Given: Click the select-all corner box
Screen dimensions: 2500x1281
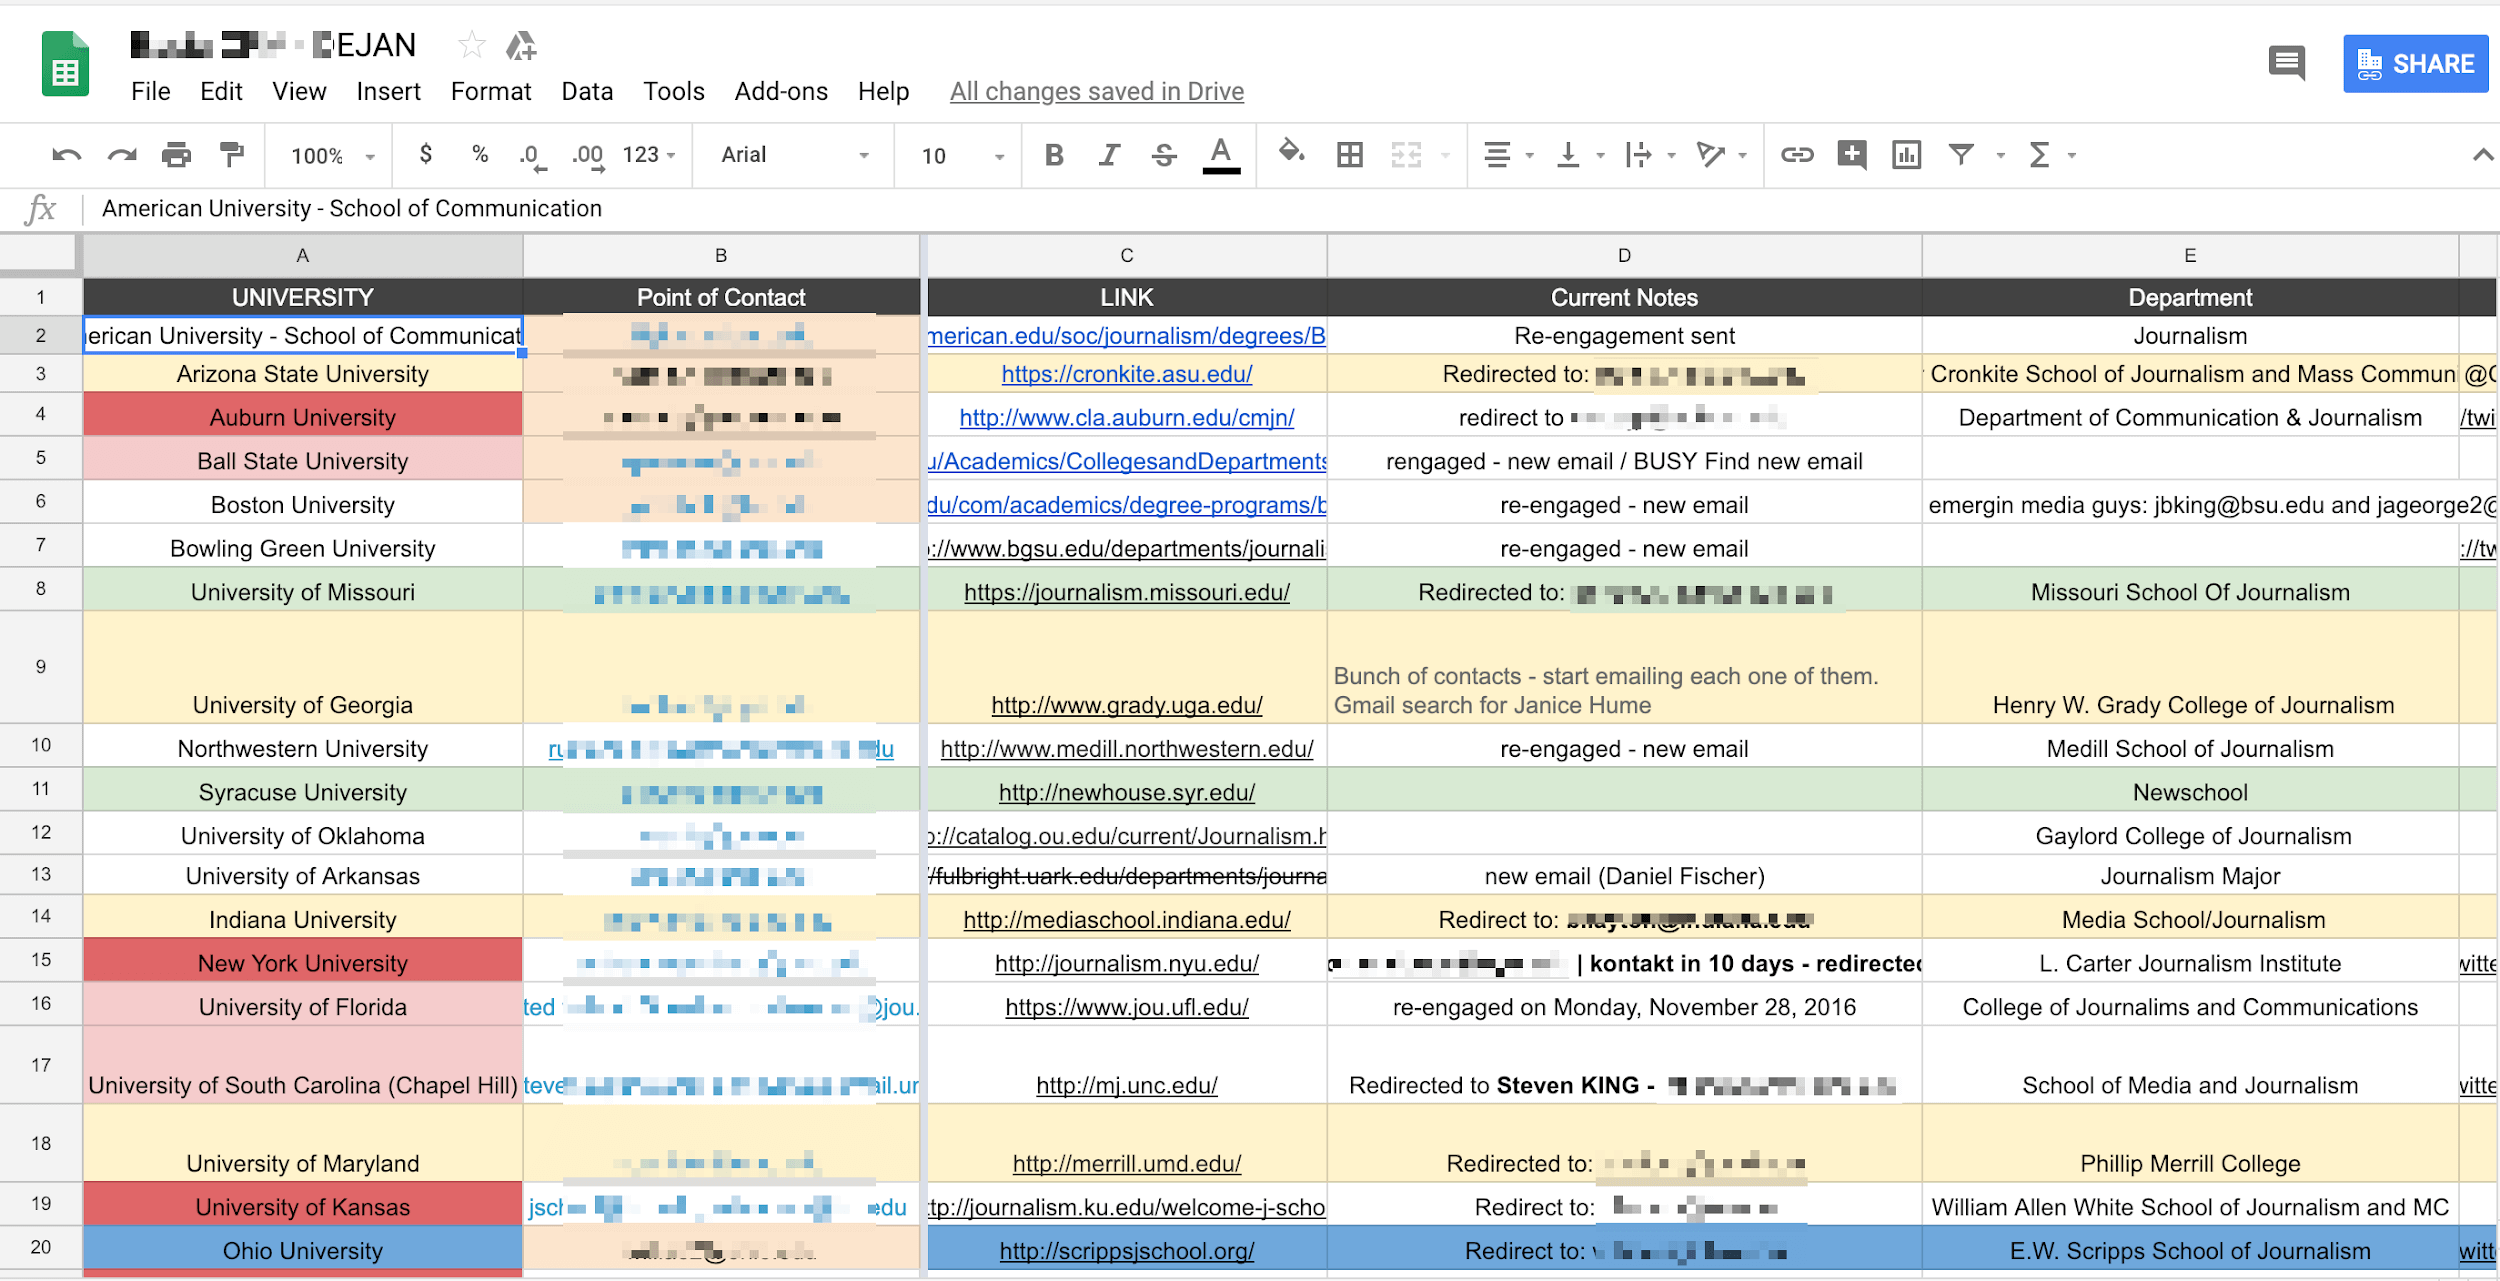Looking at the screenshot, I should pyautogui.click(x=40, y=255).
